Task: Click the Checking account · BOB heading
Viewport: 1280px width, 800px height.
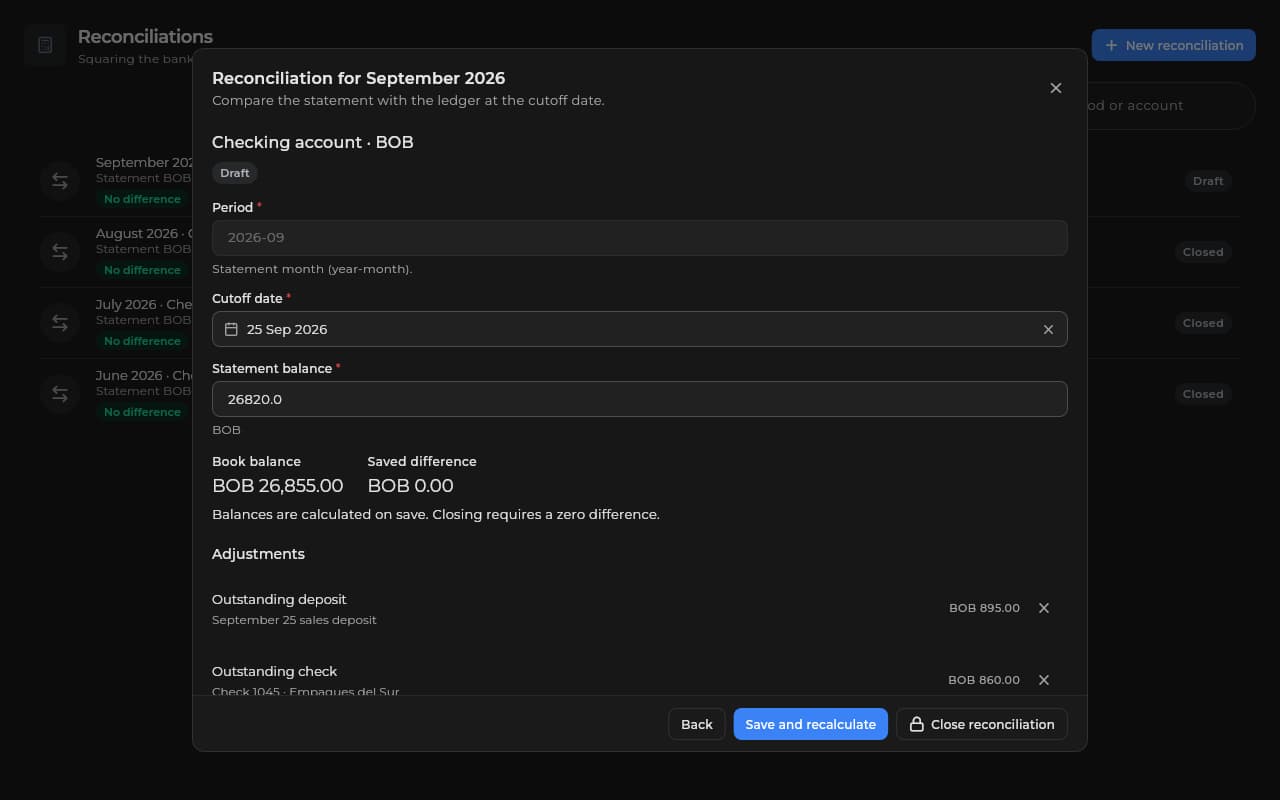Action: tap(313, 142)
